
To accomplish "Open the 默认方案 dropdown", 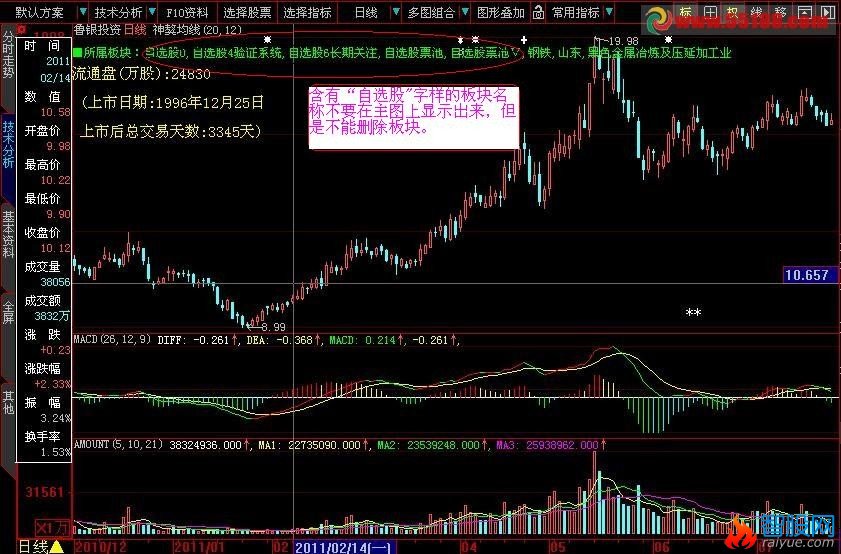I will point(46,13).
